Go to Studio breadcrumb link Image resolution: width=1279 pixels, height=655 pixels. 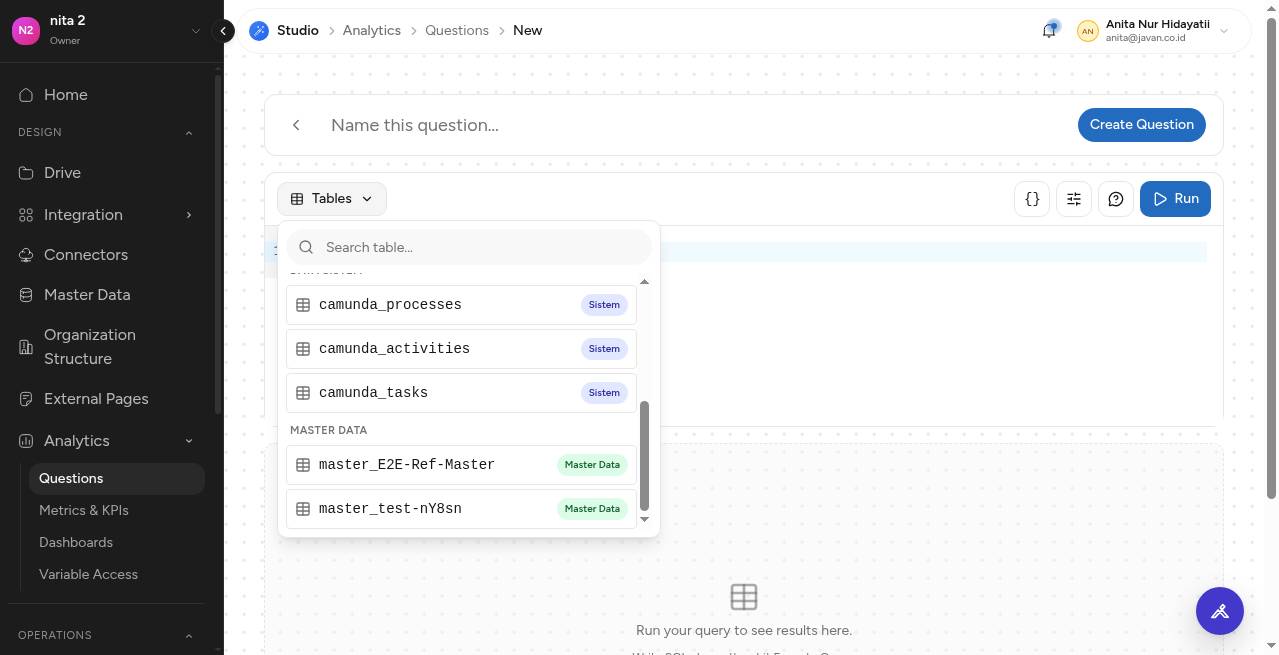(x=298, y=31)
